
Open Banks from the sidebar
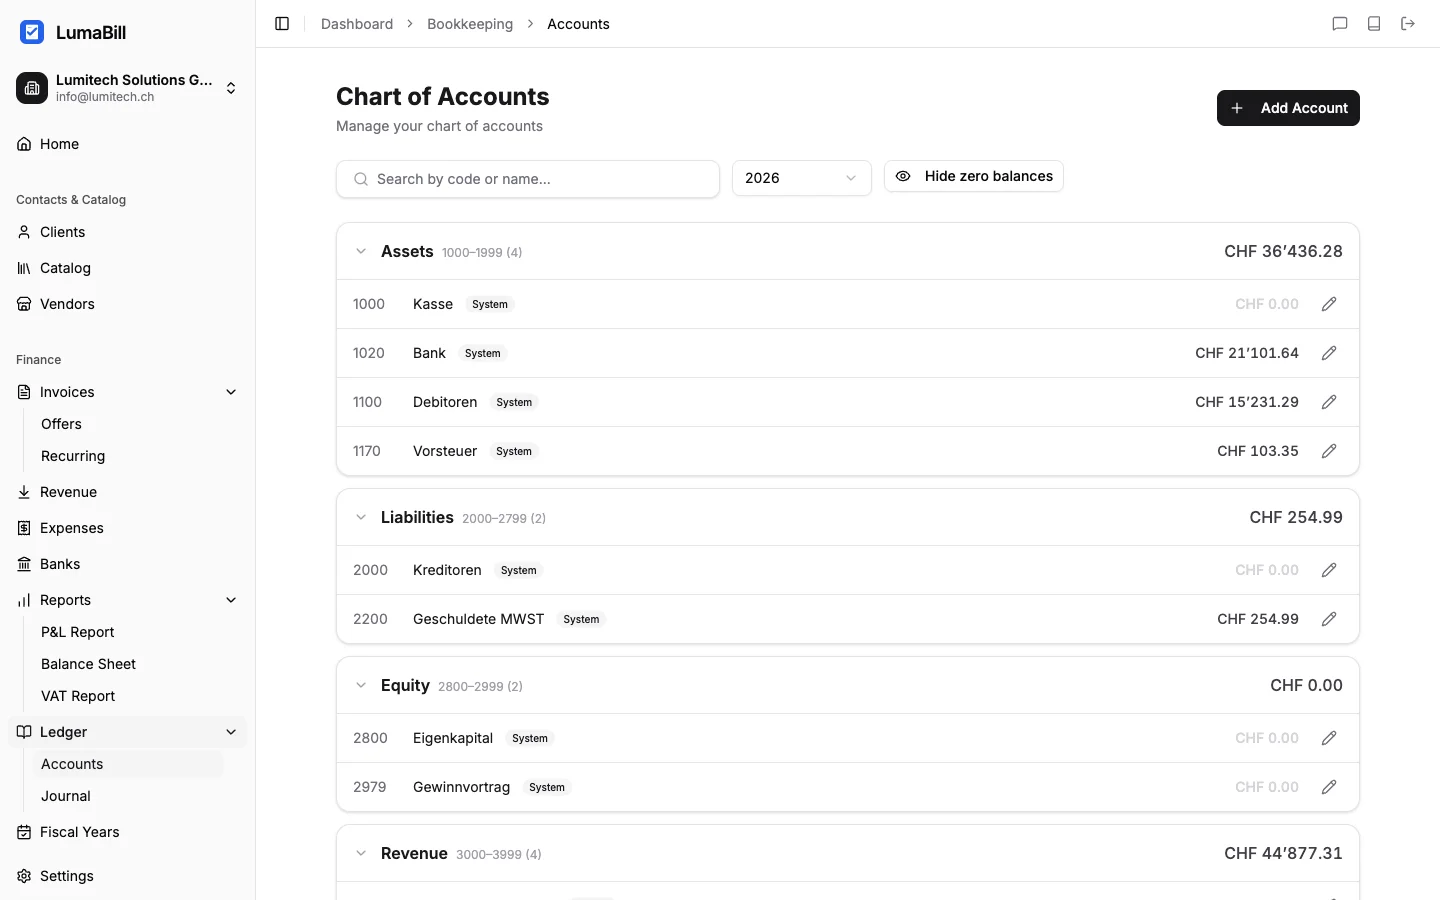coord(61,564)
